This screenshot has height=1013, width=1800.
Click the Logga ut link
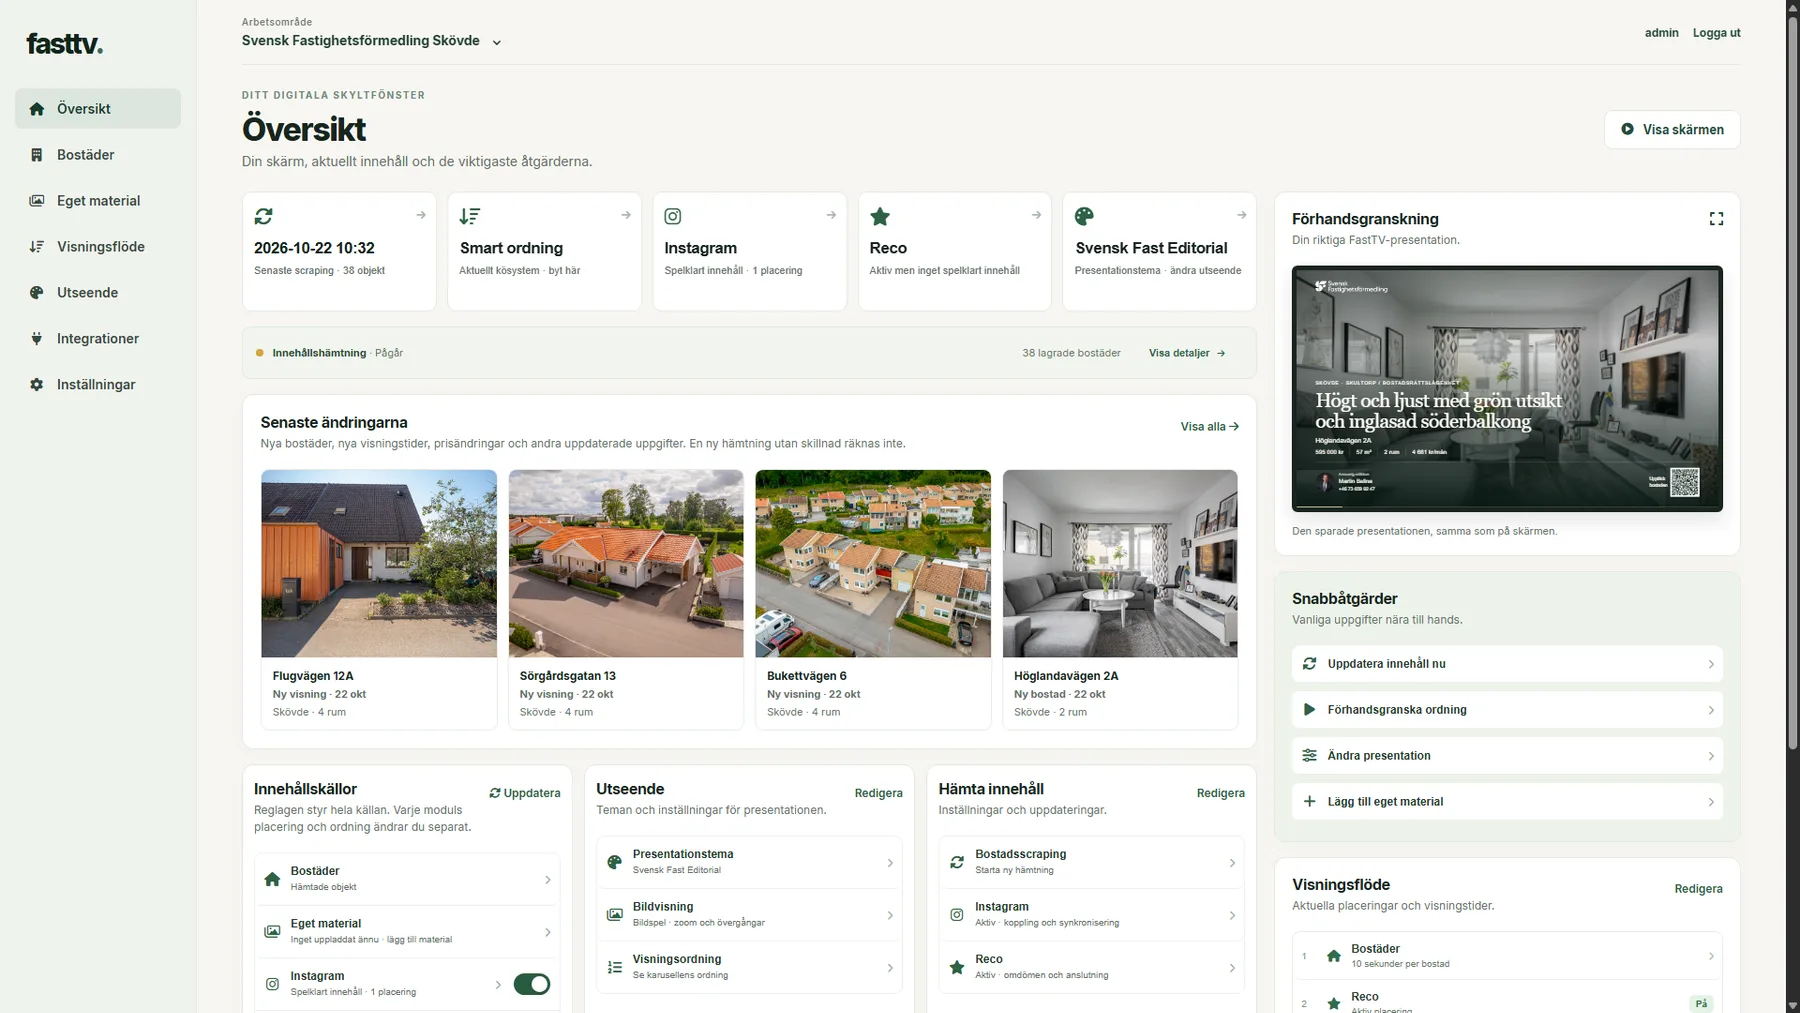click(1716, 33)
